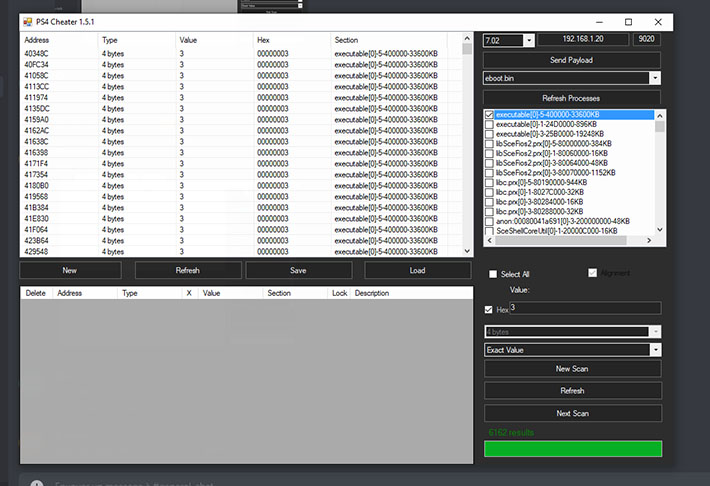Toggle the Hex checkbox
Viewport: 710px width, 486px height.
coord(489,310)
